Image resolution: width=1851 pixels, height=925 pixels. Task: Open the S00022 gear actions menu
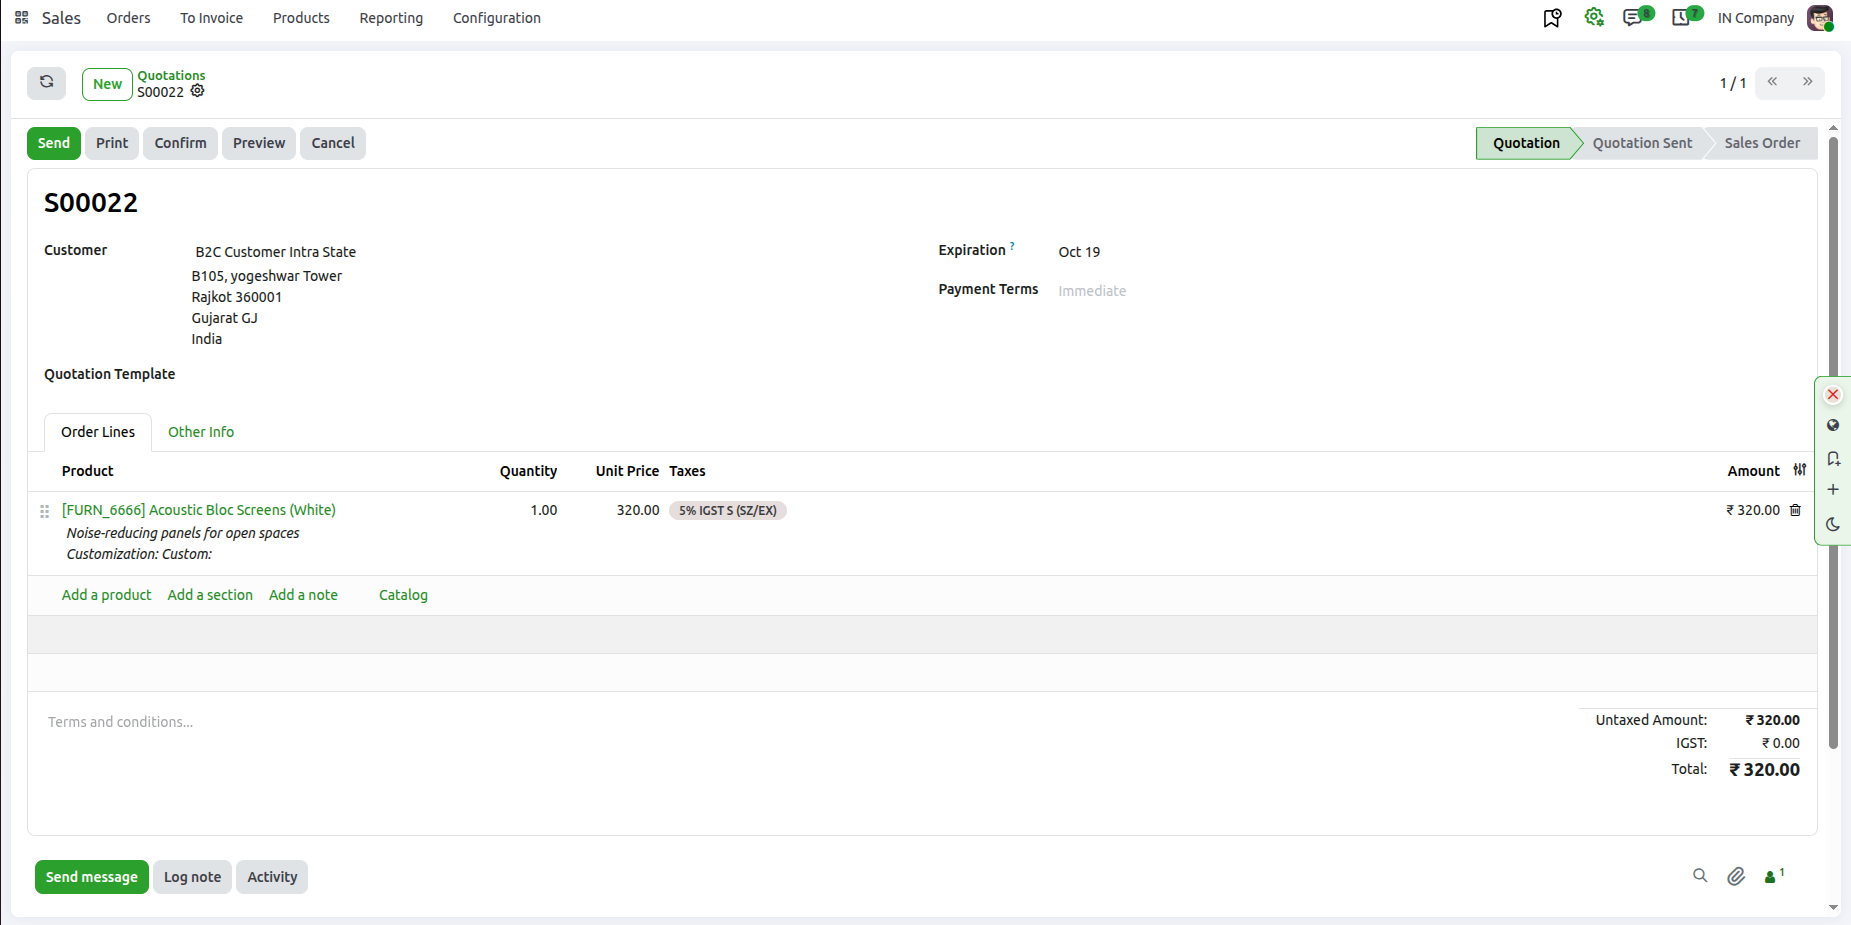pos(198,91)
